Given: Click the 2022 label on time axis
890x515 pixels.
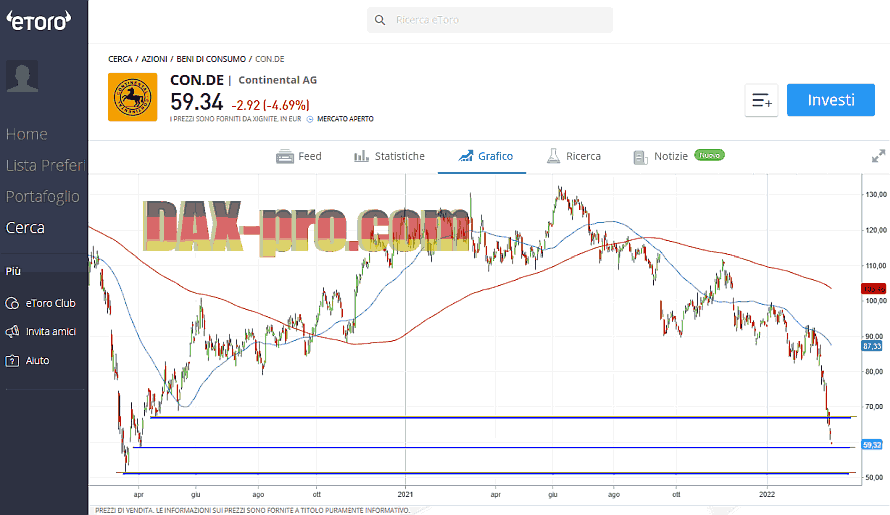Looking at the screenshot, I should [x=767, y=495].
